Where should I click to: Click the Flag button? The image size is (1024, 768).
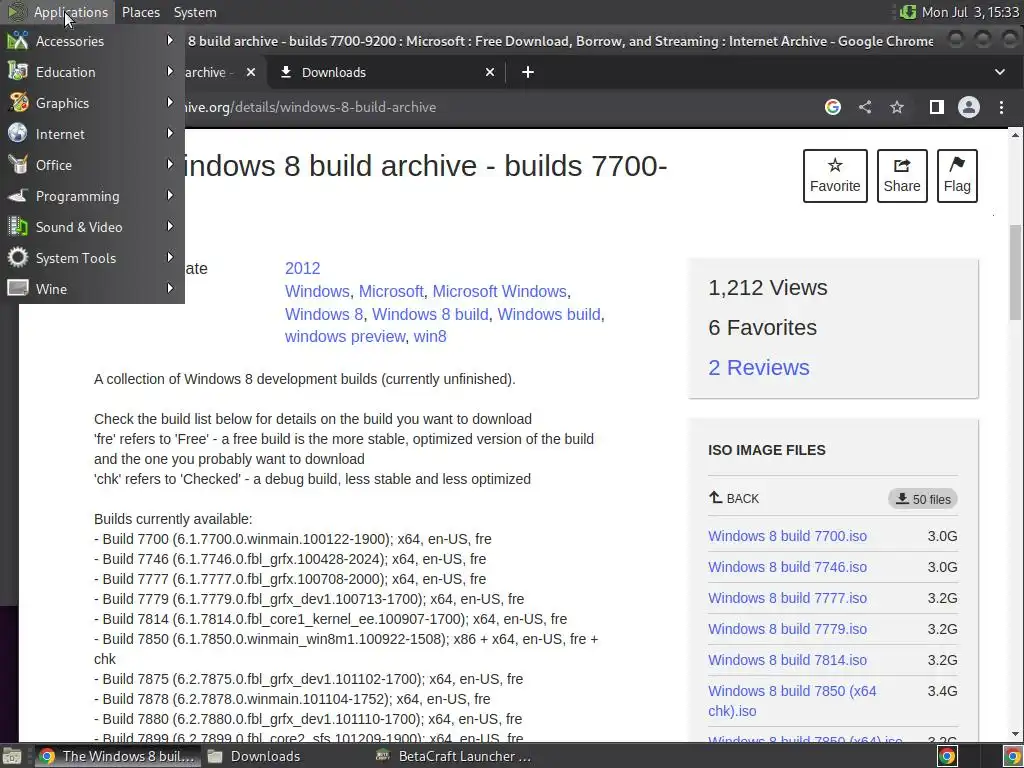tap(957, 176)
